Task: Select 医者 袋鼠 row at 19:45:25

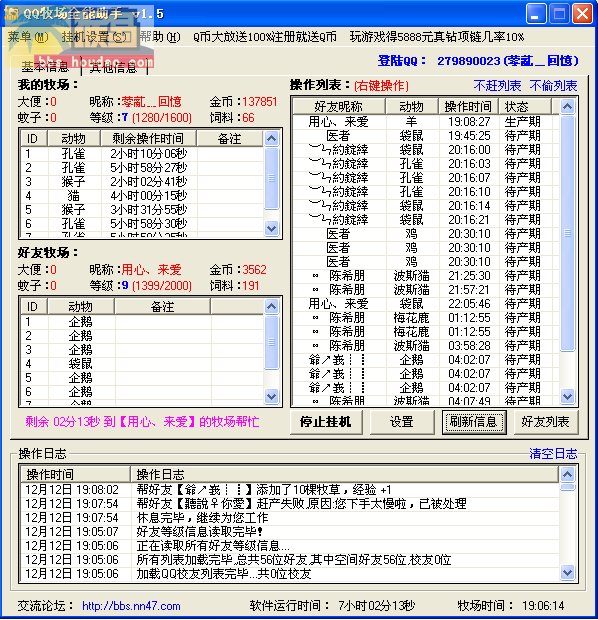Action: point(426,136)
